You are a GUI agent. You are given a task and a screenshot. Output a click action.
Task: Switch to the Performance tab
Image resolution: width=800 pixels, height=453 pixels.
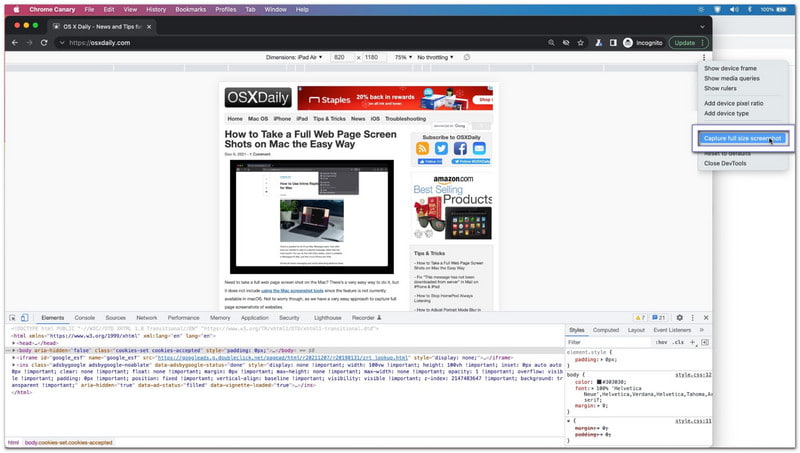(x=184, y=318)
